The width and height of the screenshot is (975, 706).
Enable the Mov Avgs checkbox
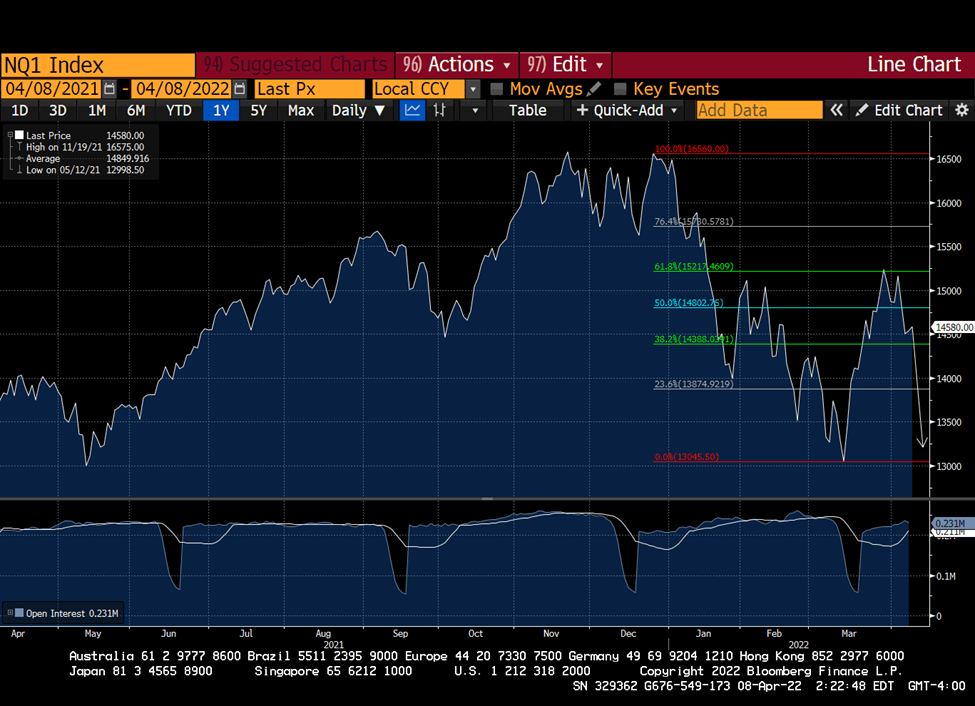496,88
